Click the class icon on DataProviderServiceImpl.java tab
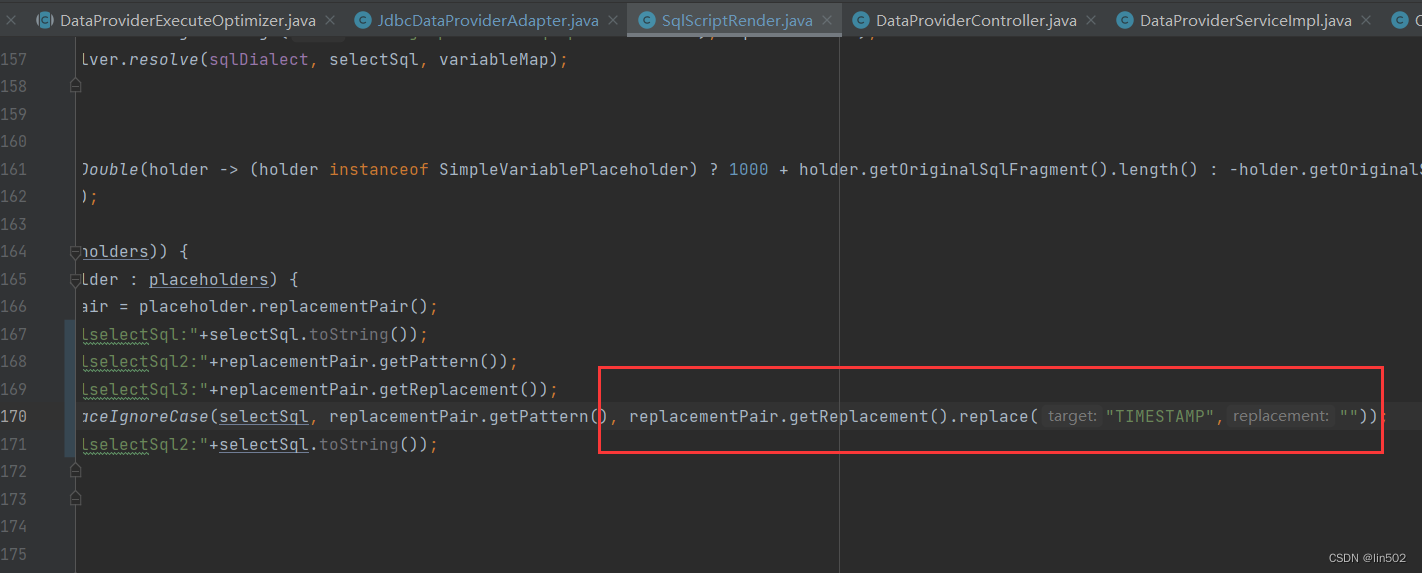1422x573 pixels. [1124, 20]
